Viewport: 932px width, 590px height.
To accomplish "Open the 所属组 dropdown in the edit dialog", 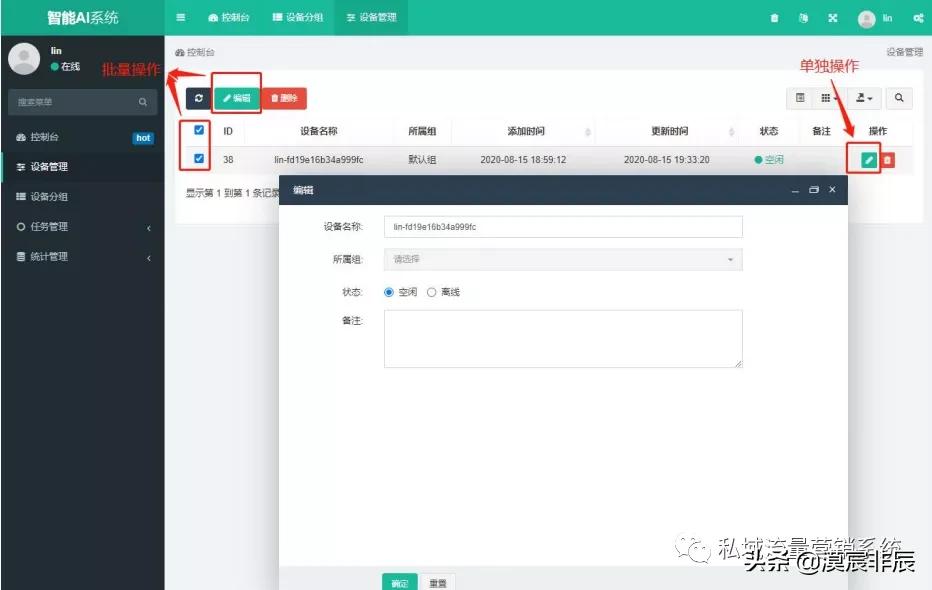I will (x=562, y=259).
